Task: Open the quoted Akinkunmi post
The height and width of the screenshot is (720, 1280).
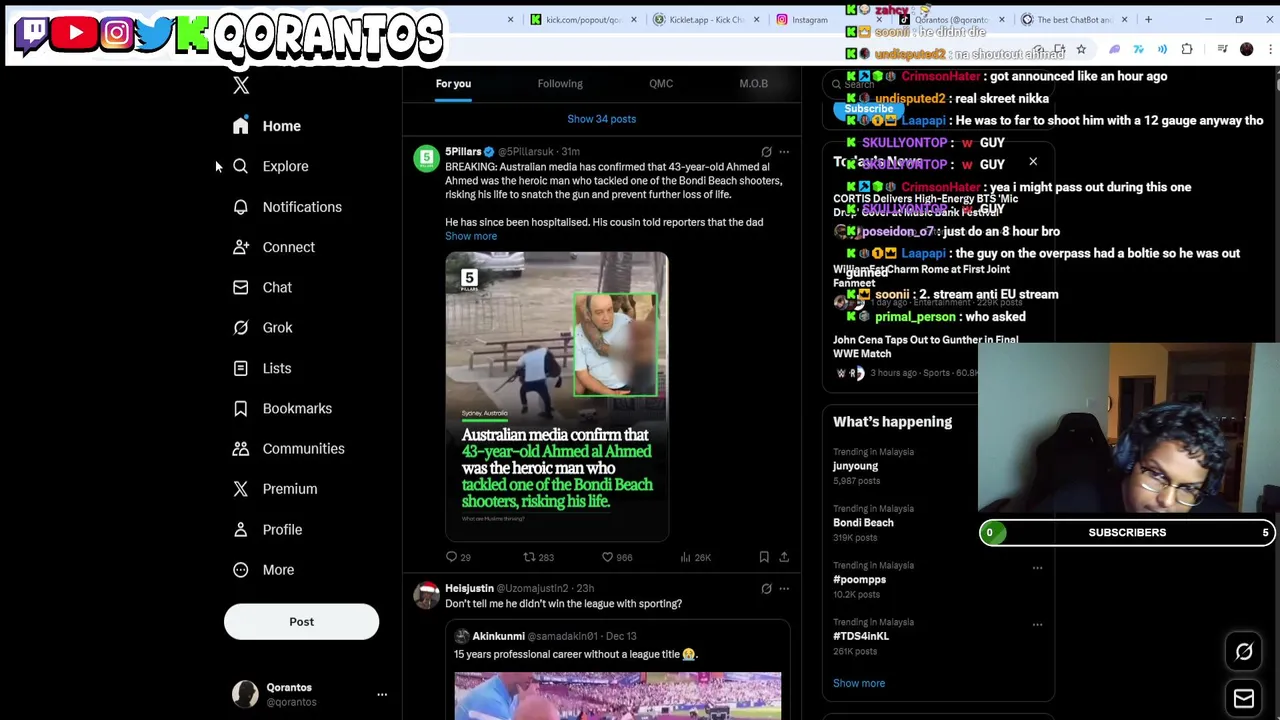Action: pyautogui.click(x=618, y=670)
